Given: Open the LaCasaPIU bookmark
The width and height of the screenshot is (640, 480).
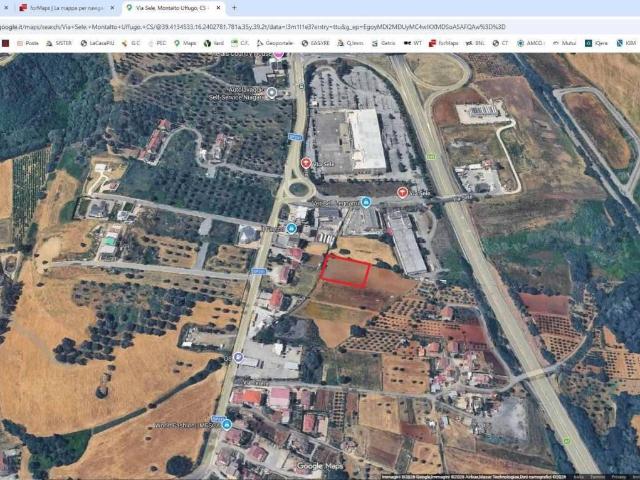Looking at the screenshot, I should tap(98, 43).
